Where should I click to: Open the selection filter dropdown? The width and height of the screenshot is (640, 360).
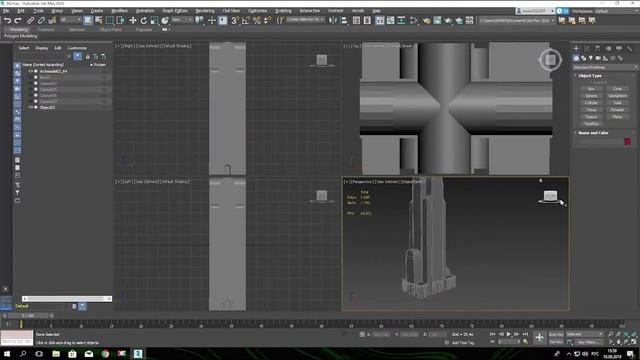point(71,20)
